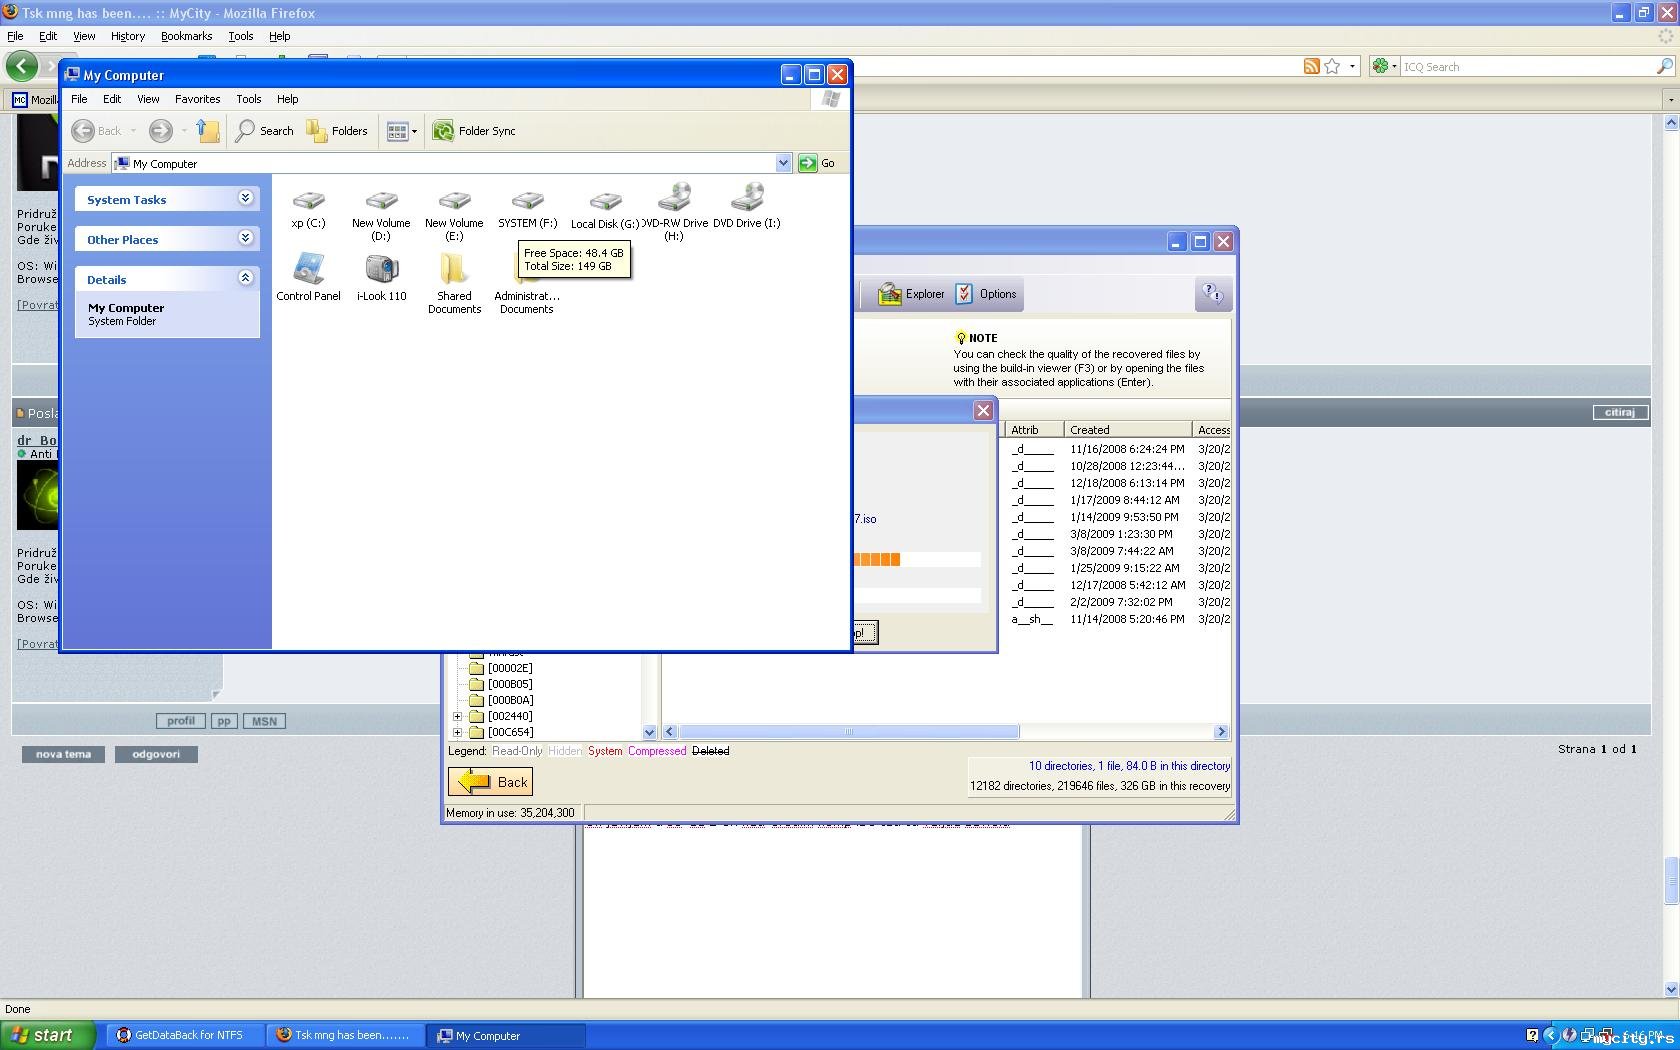
Task: Select the [000B0A] folder in the tree
Action: pyautogui.click(x=510, y=700)
